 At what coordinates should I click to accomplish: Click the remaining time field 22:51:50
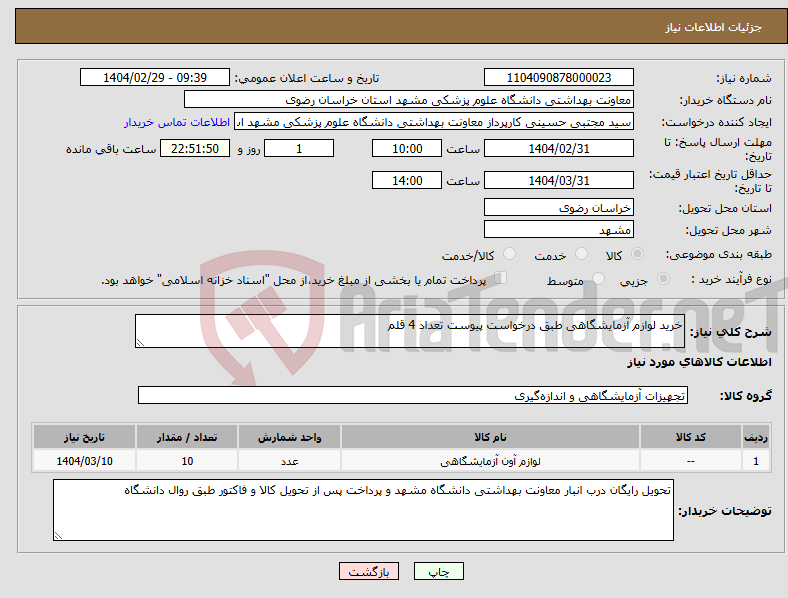(x=195, y=148)
